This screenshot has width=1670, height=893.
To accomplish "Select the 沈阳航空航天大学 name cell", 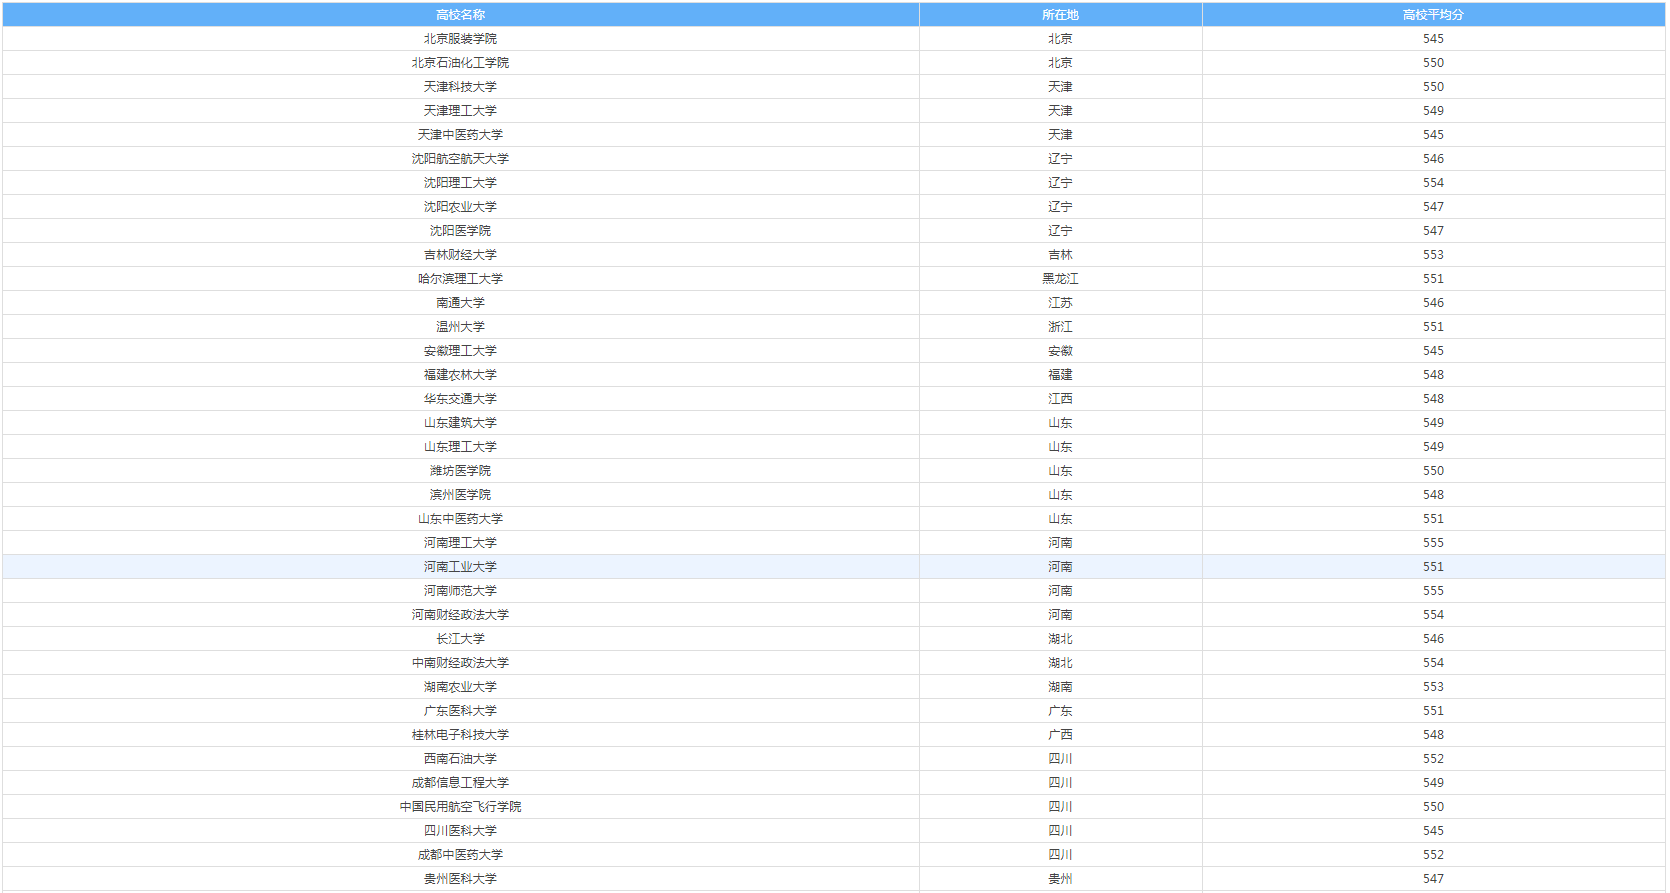I will [x=460, y=159].
